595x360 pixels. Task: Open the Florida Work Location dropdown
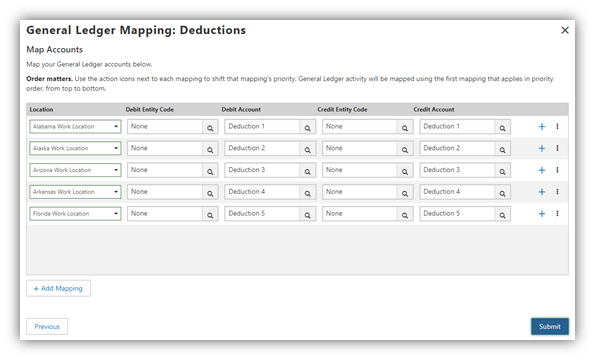(75, 214)
